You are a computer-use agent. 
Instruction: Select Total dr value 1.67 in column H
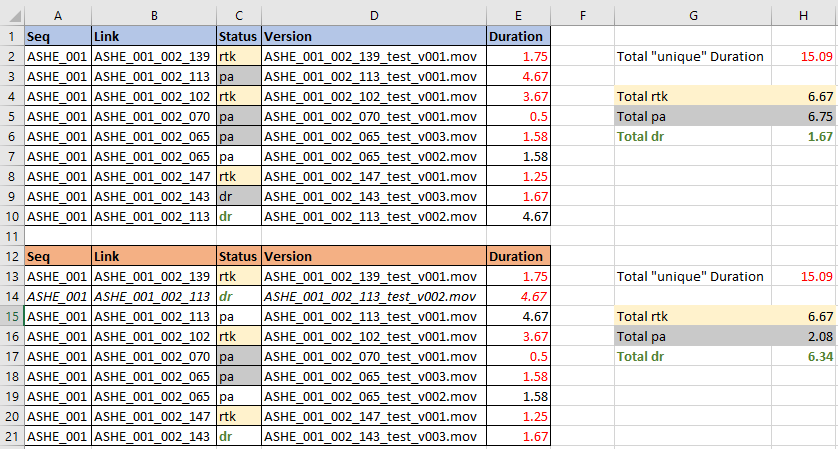803,136
